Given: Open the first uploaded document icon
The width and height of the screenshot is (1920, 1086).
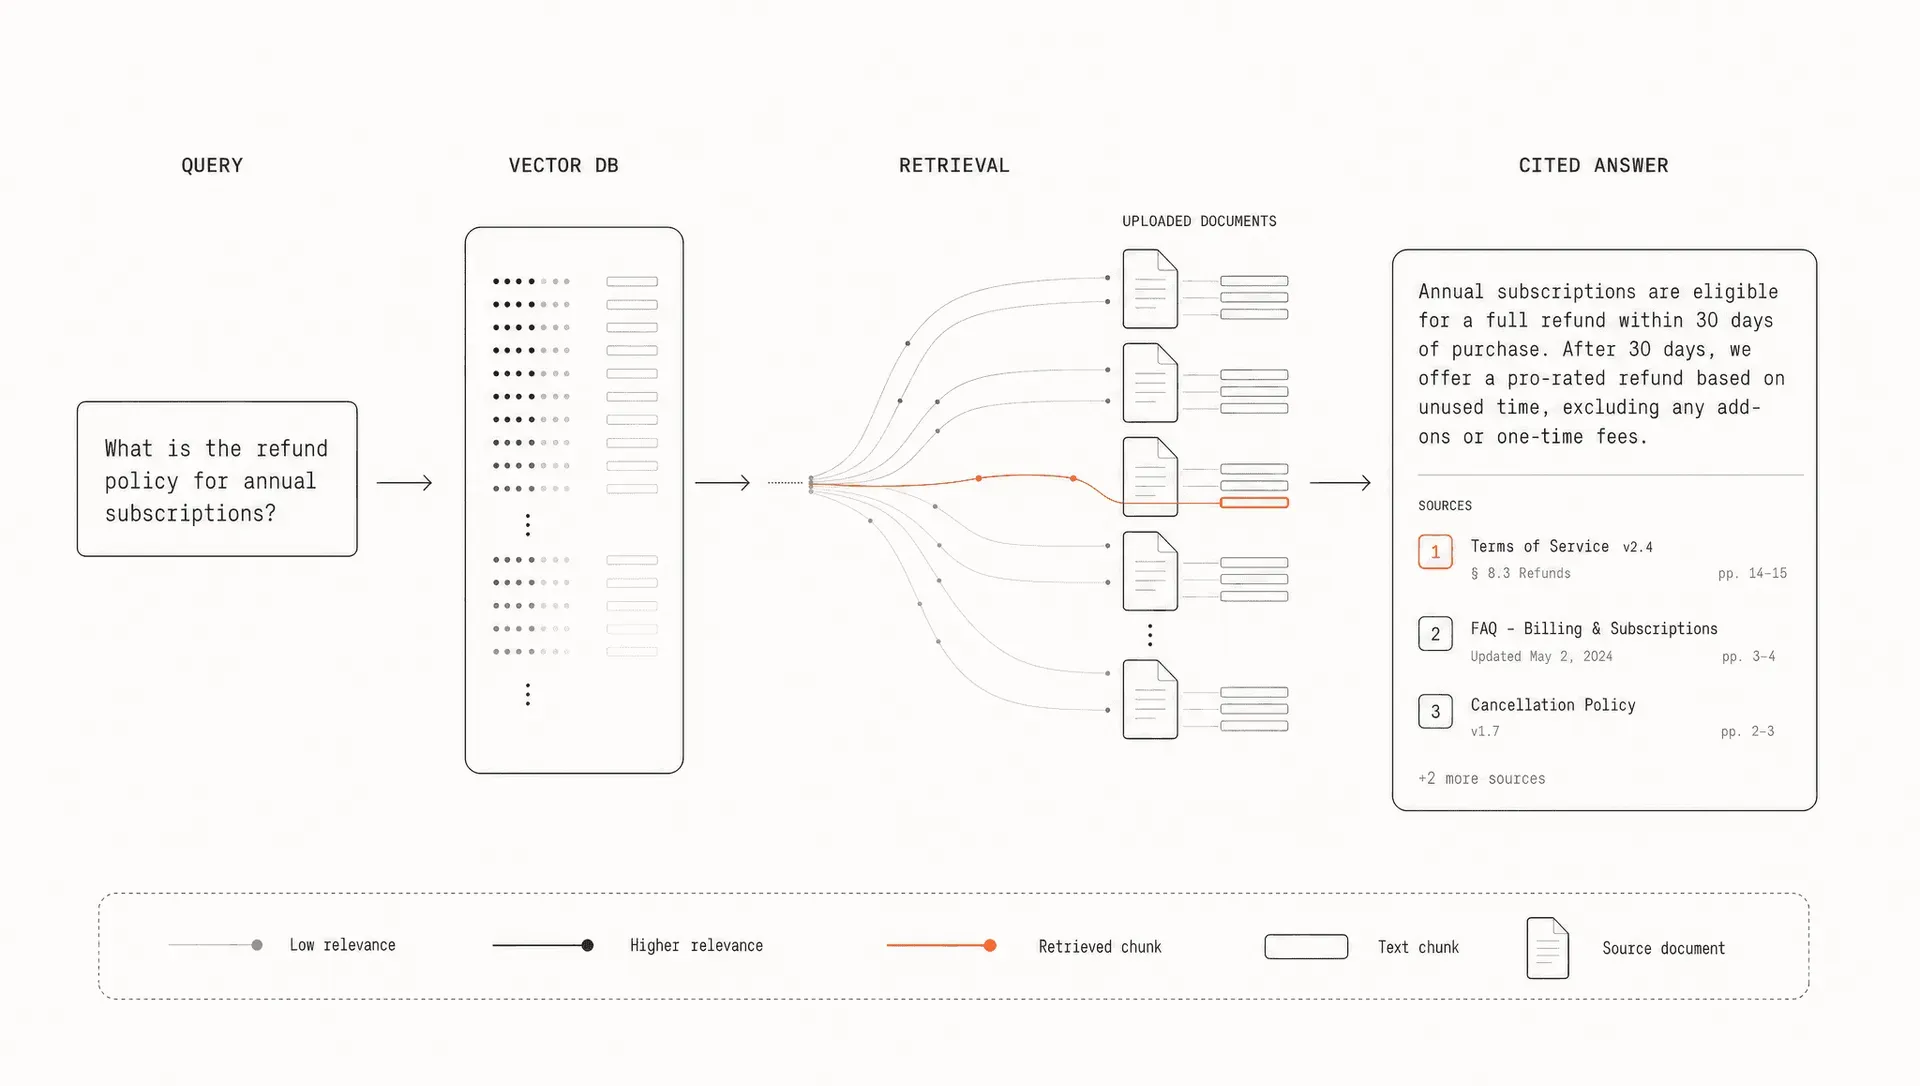Looking at the screenshot, I should coord(1150,289).
